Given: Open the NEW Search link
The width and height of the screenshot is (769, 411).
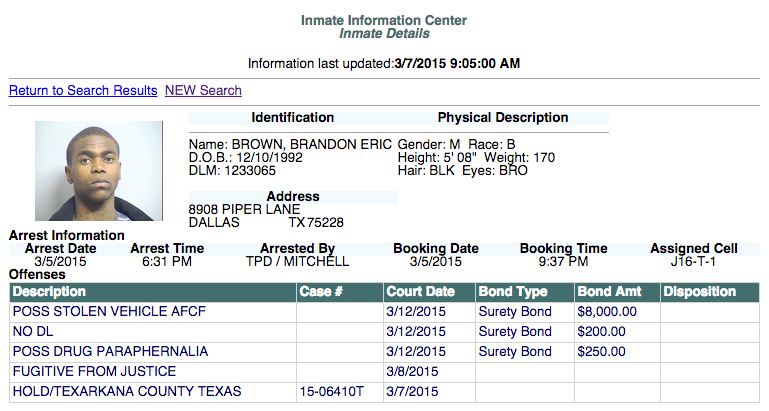Looking at the screenshot, I should pos(203,91).
